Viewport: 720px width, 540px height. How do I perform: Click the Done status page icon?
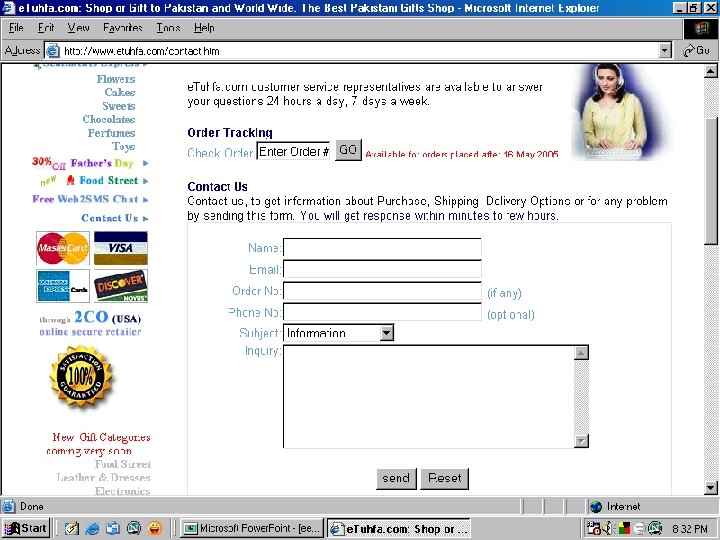[8, 506]
